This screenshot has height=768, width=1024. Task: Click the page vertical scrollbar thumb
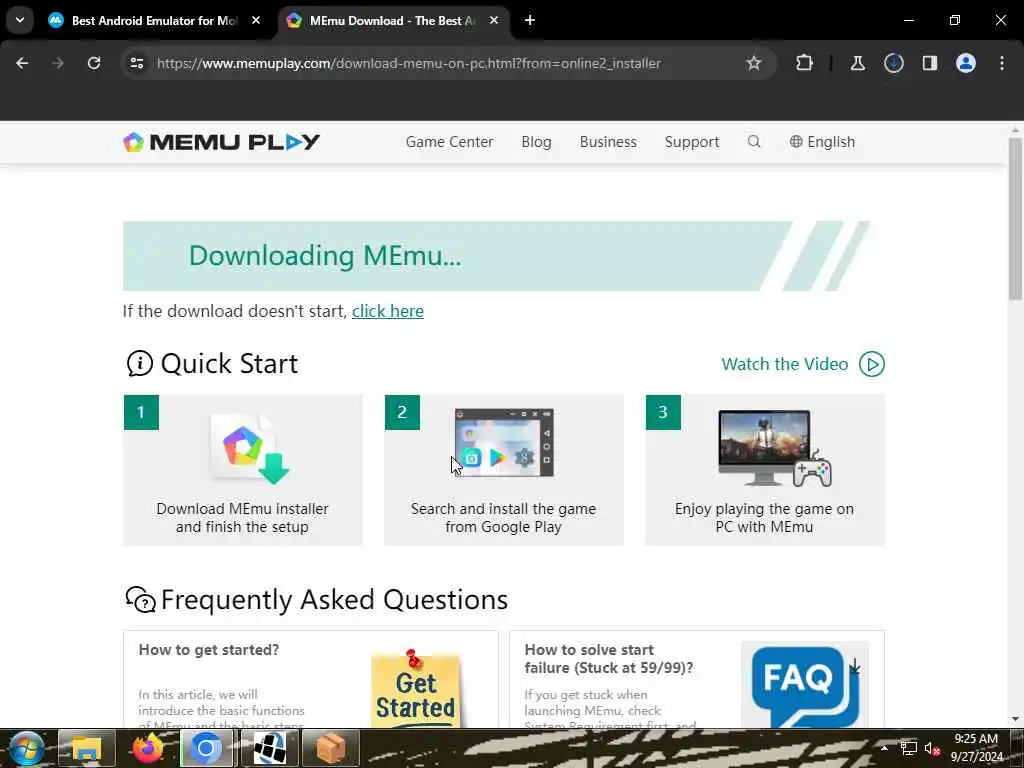click(x=1015, y=219)
